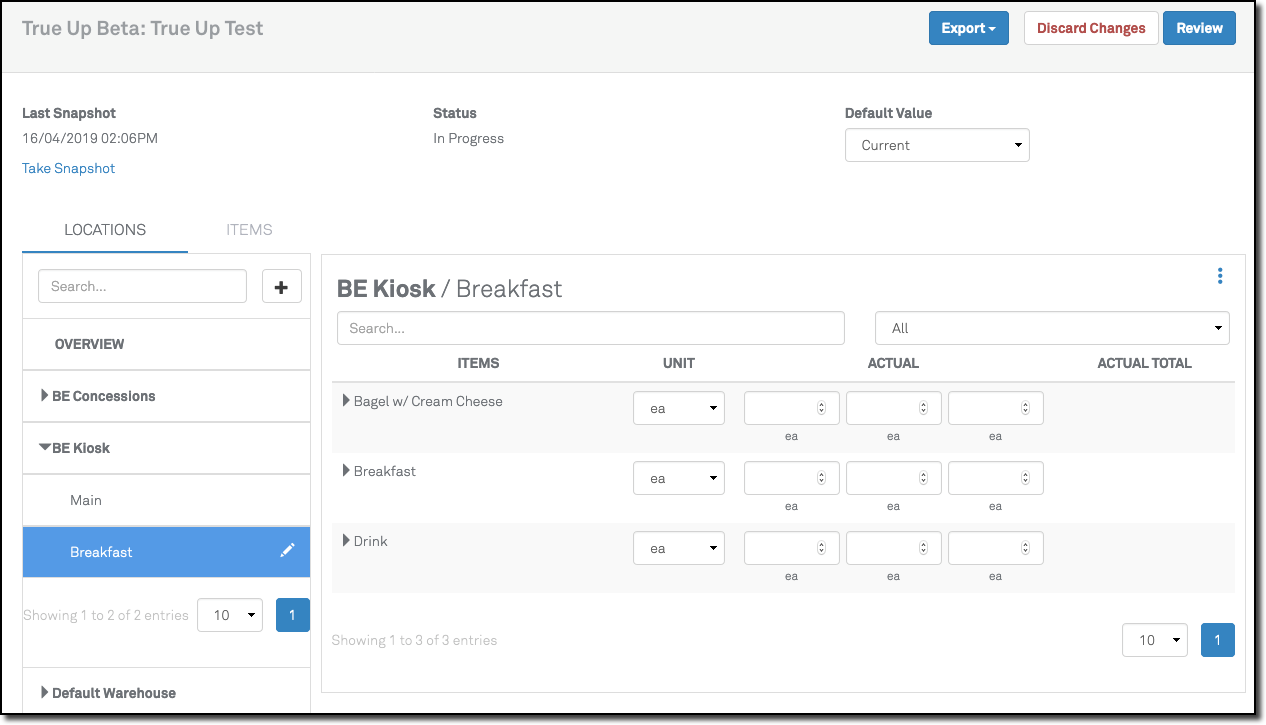Open unit dropdown for Bagel w/ Cream Cheese
This screenshot has height=725, width=1266.
click(679, 408)
